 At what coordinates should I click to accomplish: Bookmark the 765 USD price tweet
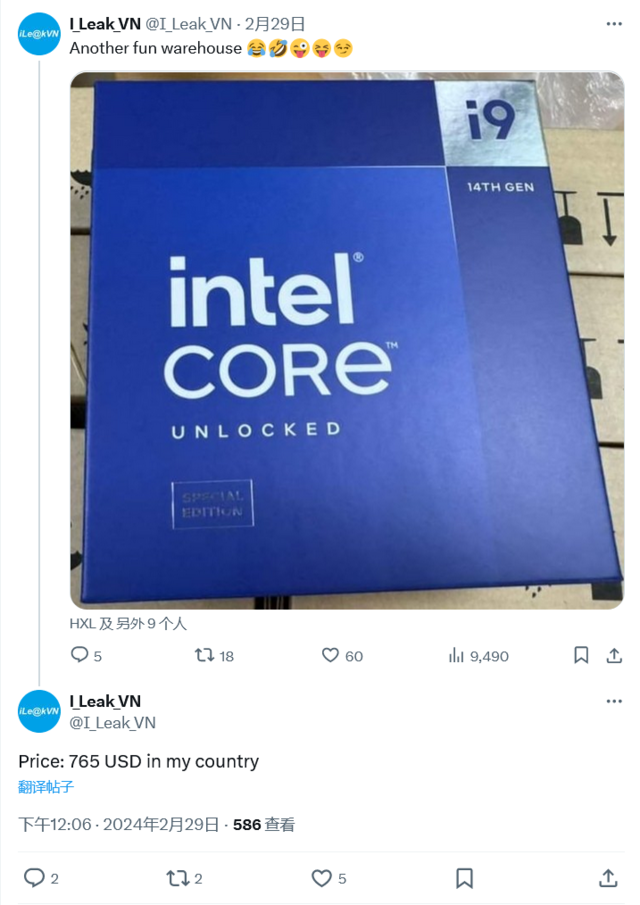465,878
